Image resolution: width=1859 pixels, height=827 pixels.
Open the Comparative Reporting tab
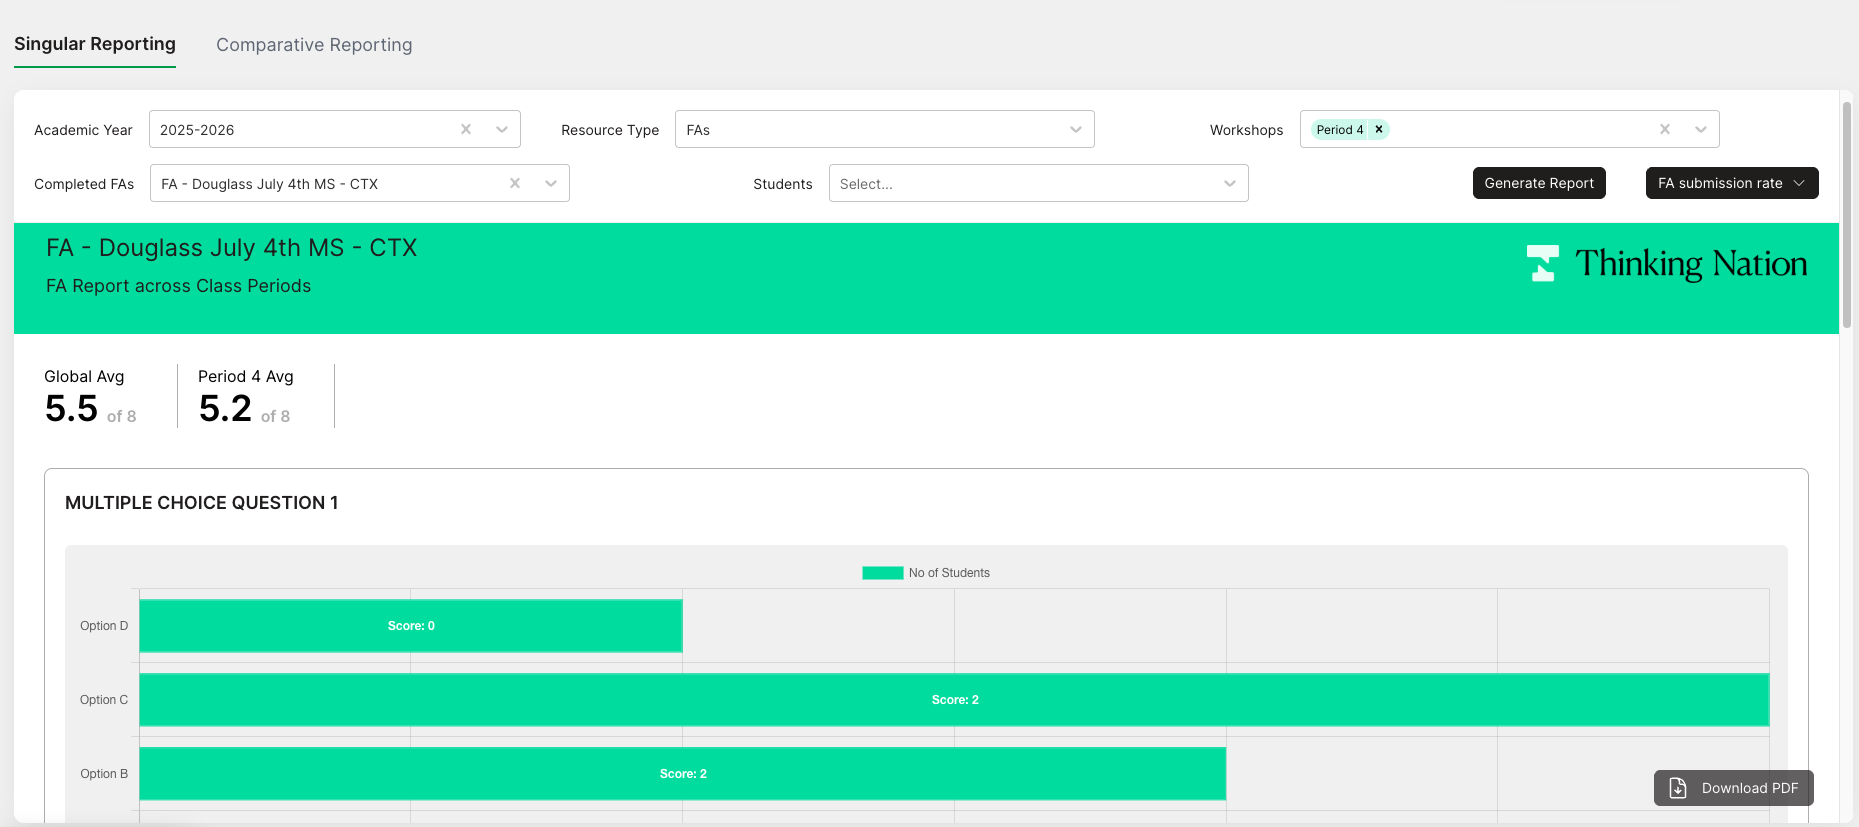point(314,45)
